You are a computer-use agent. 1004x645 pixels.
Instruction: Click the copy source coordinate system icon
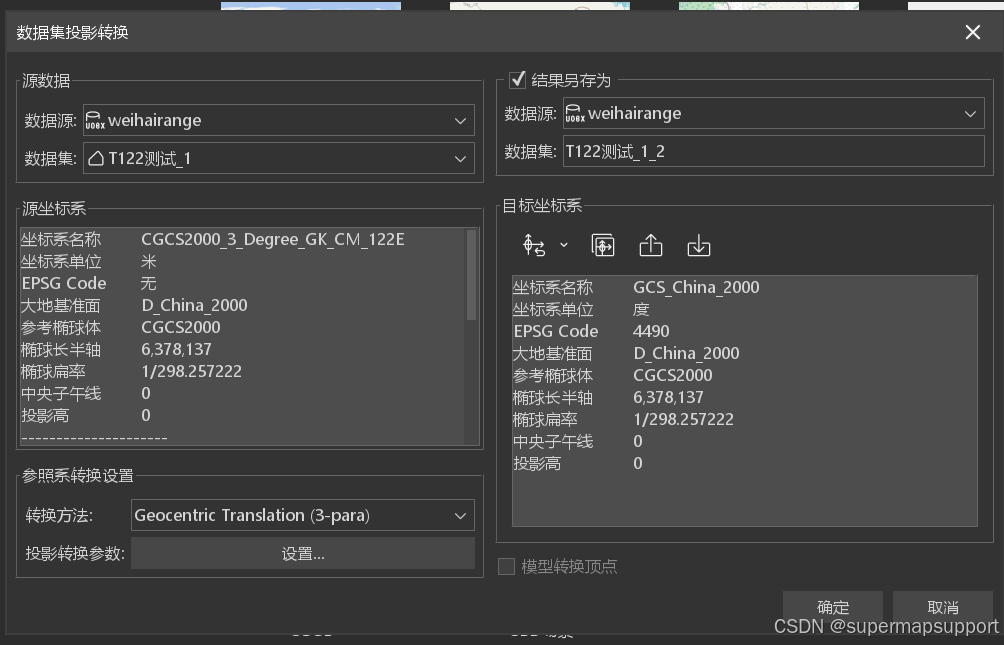(x=605, y=244)
